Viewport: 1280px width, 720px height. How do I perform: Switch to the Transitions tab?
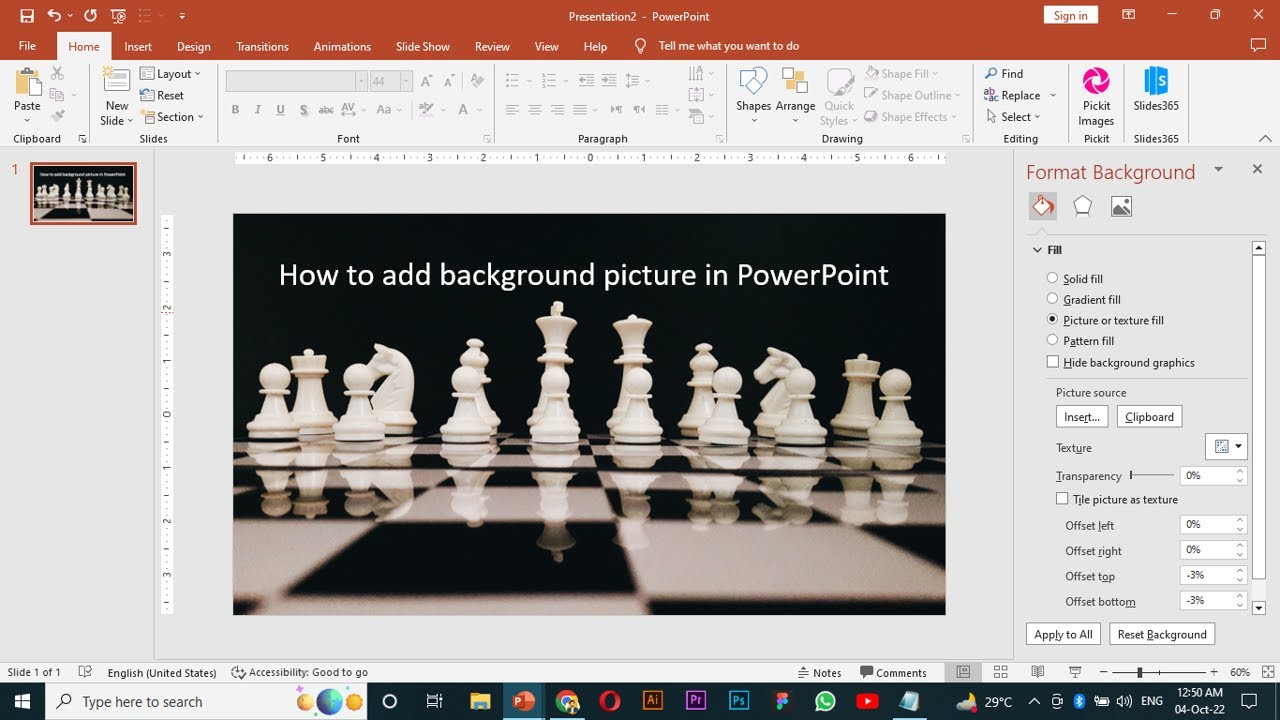pyautogui.click(x=262, y=46)
